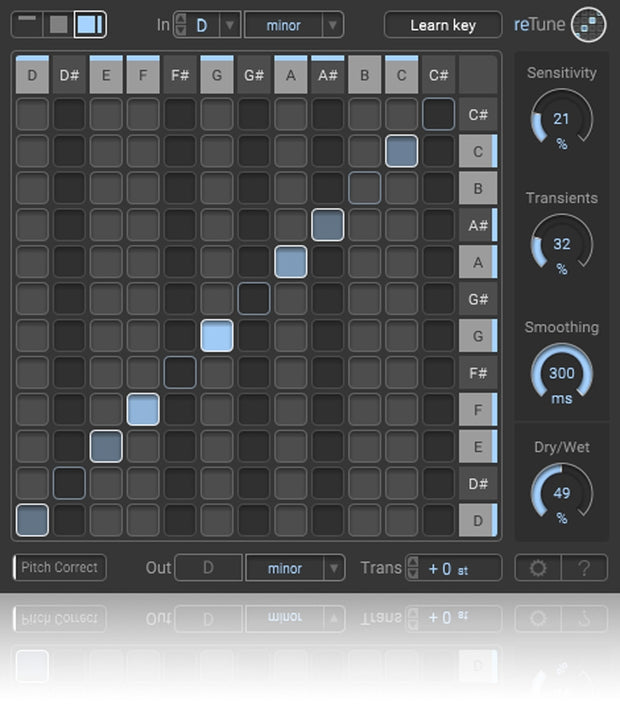Click the In key stepper arrows
Image resolution: width=620 pixels, height=725 pixels.
click(181, 25)
